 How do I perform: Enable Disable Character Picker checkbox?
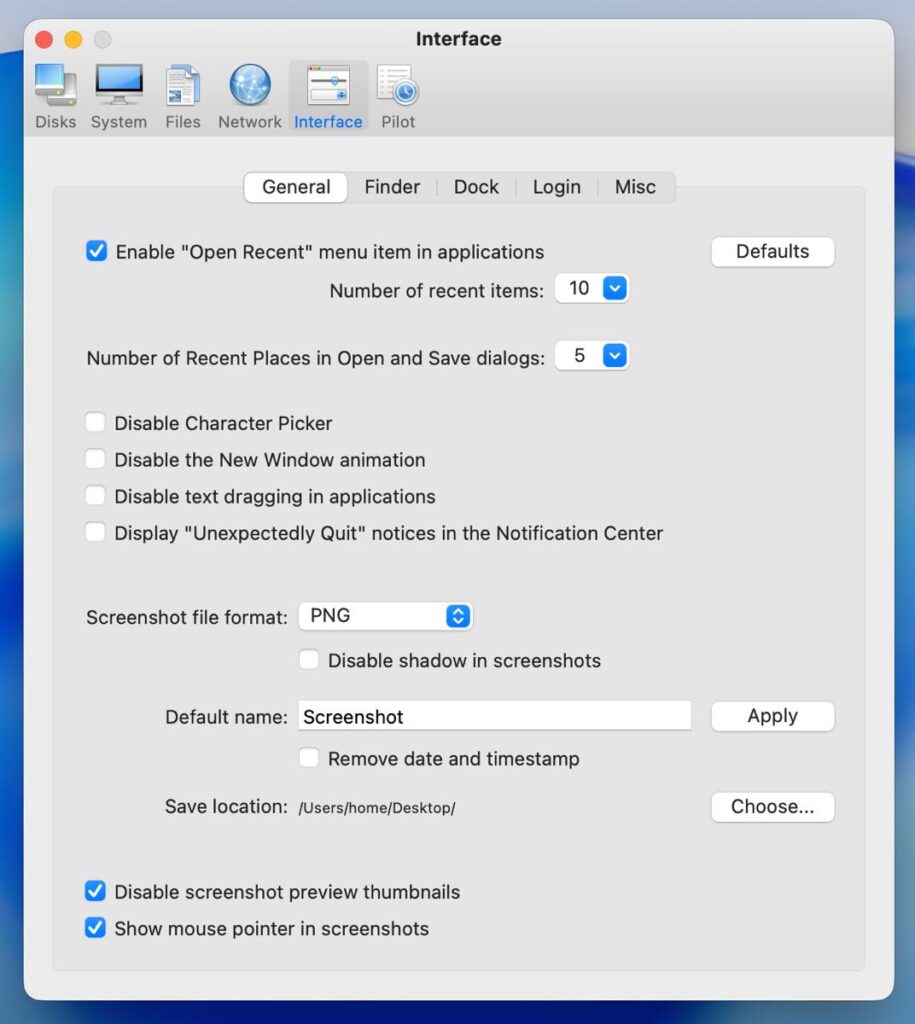point(96,423)
